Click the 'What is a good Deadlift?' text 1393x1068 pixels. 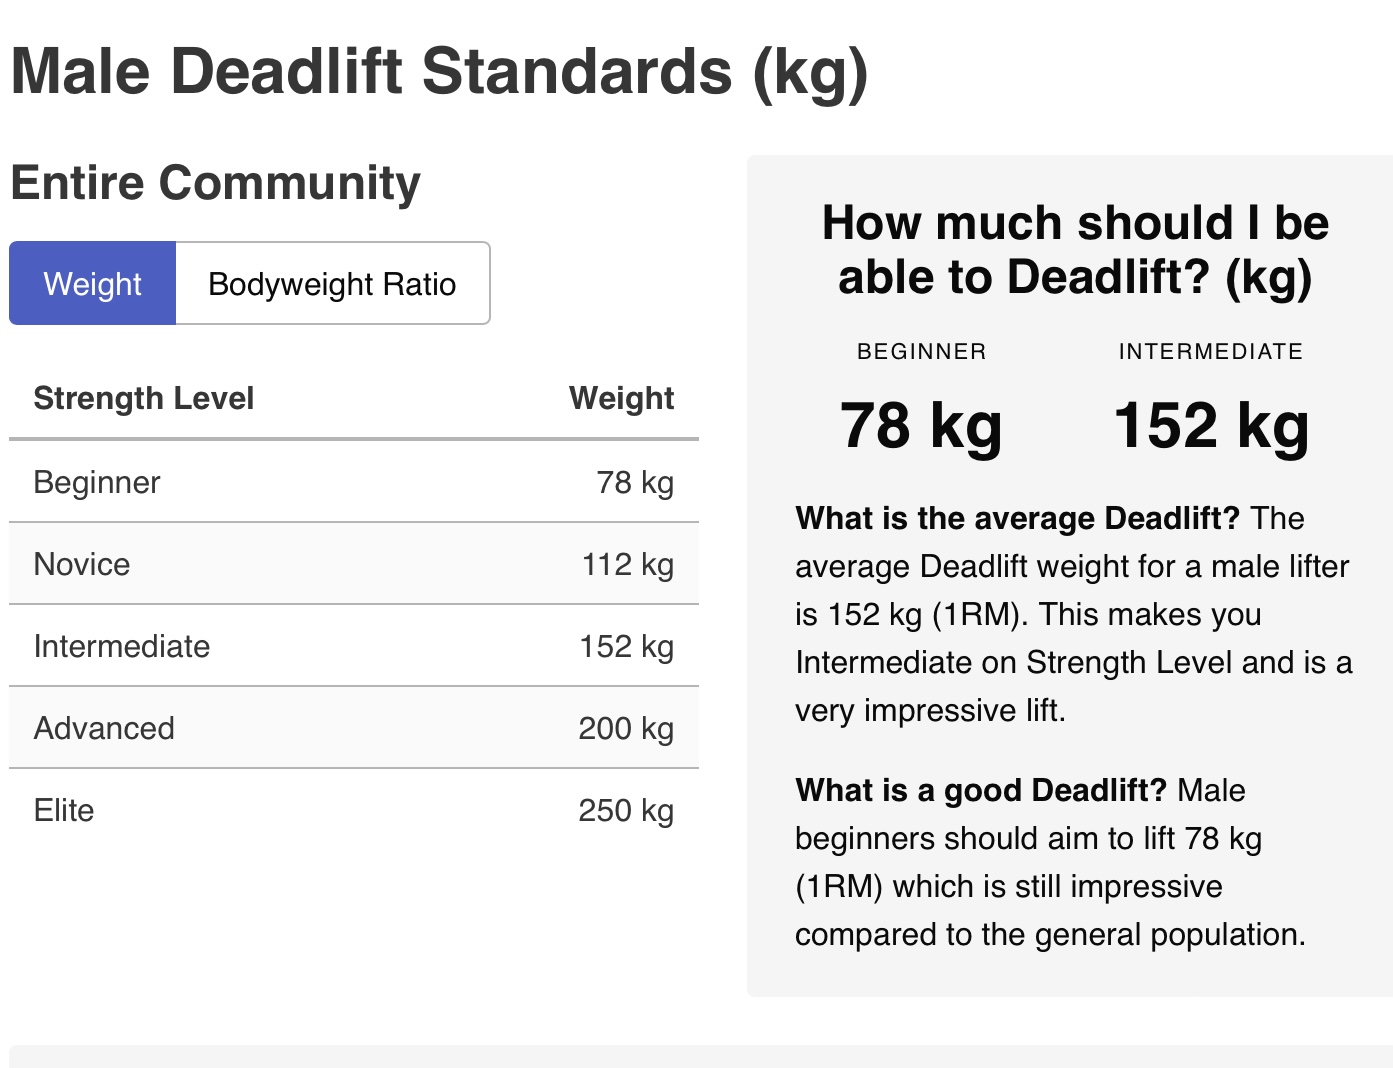(x=981, y=790)
